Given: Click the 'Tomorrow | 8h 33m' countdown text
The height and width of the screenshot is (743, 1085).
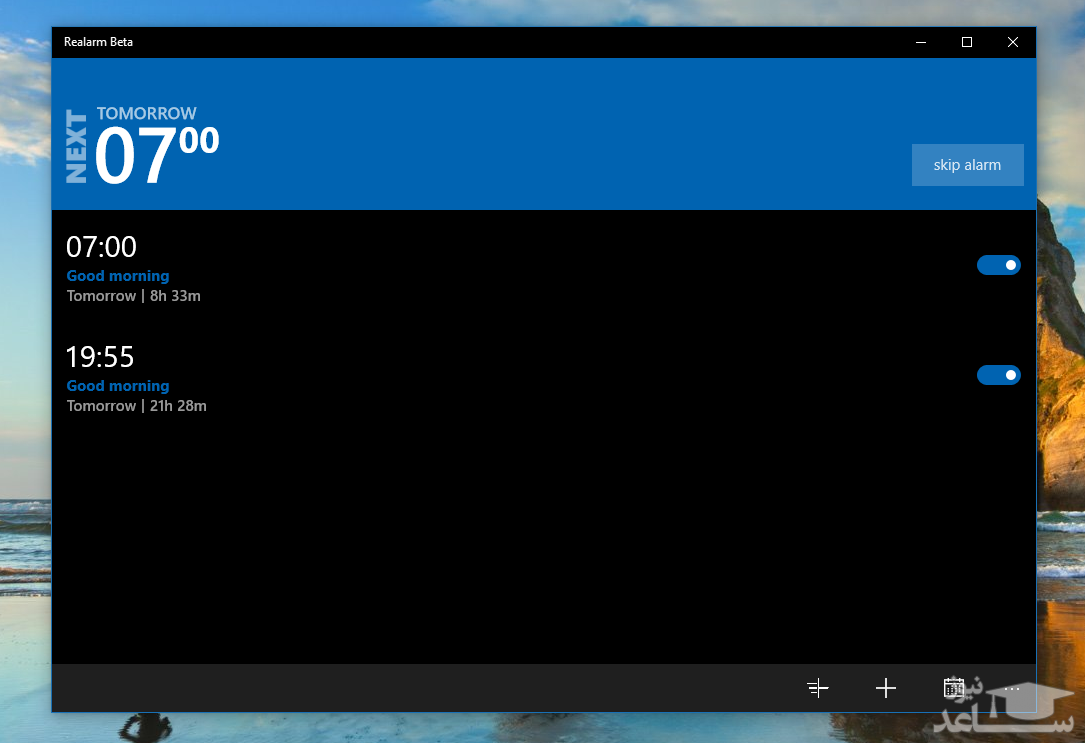Looking at the screenshot, I should [x=134, y=296].
